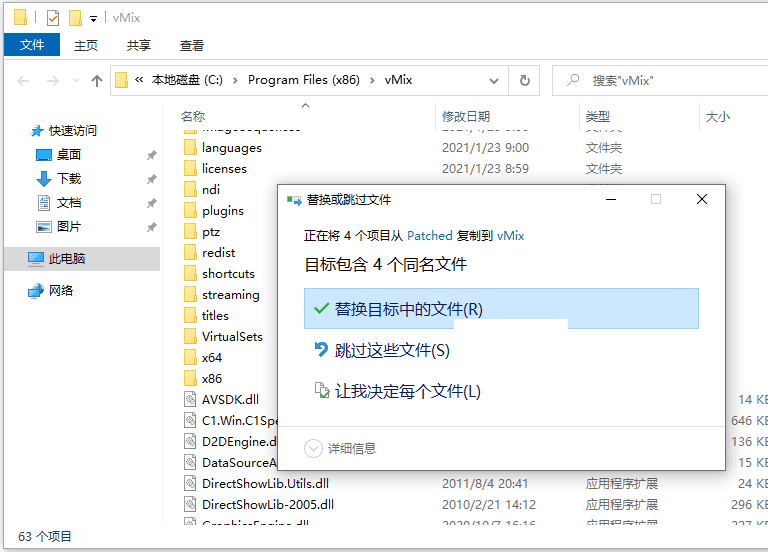Click the pin icon beside 图片
This screenshot has height=552, width=768.
(152, 227)
